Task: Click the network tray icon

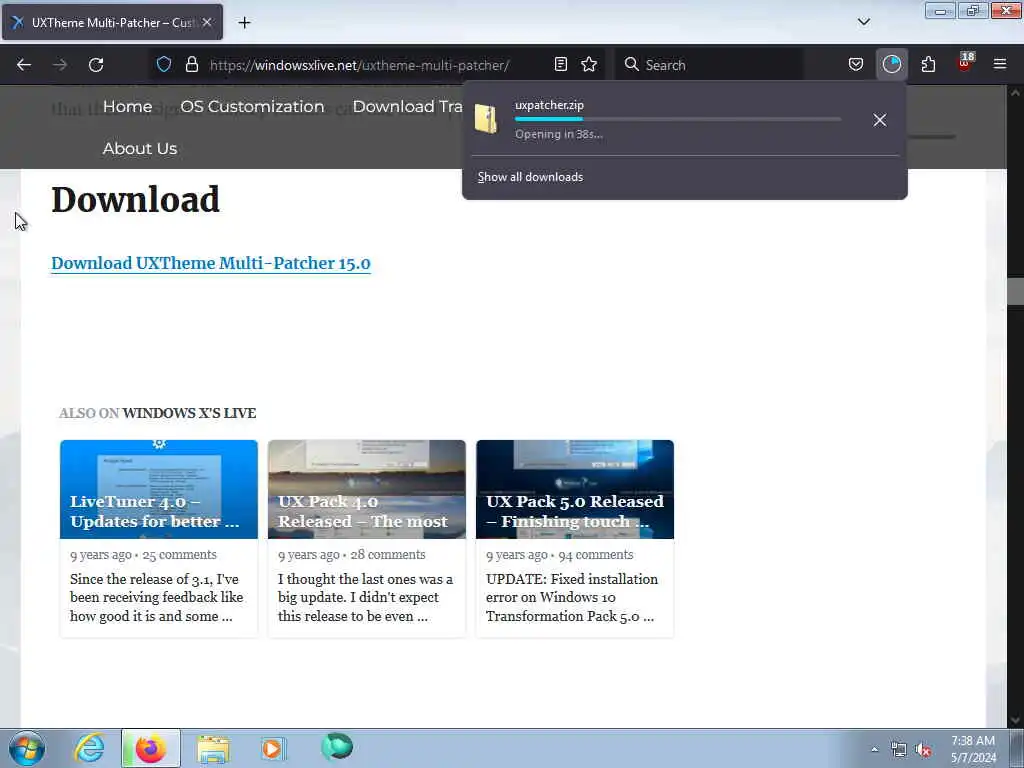Action: click(x=899, y=750)
